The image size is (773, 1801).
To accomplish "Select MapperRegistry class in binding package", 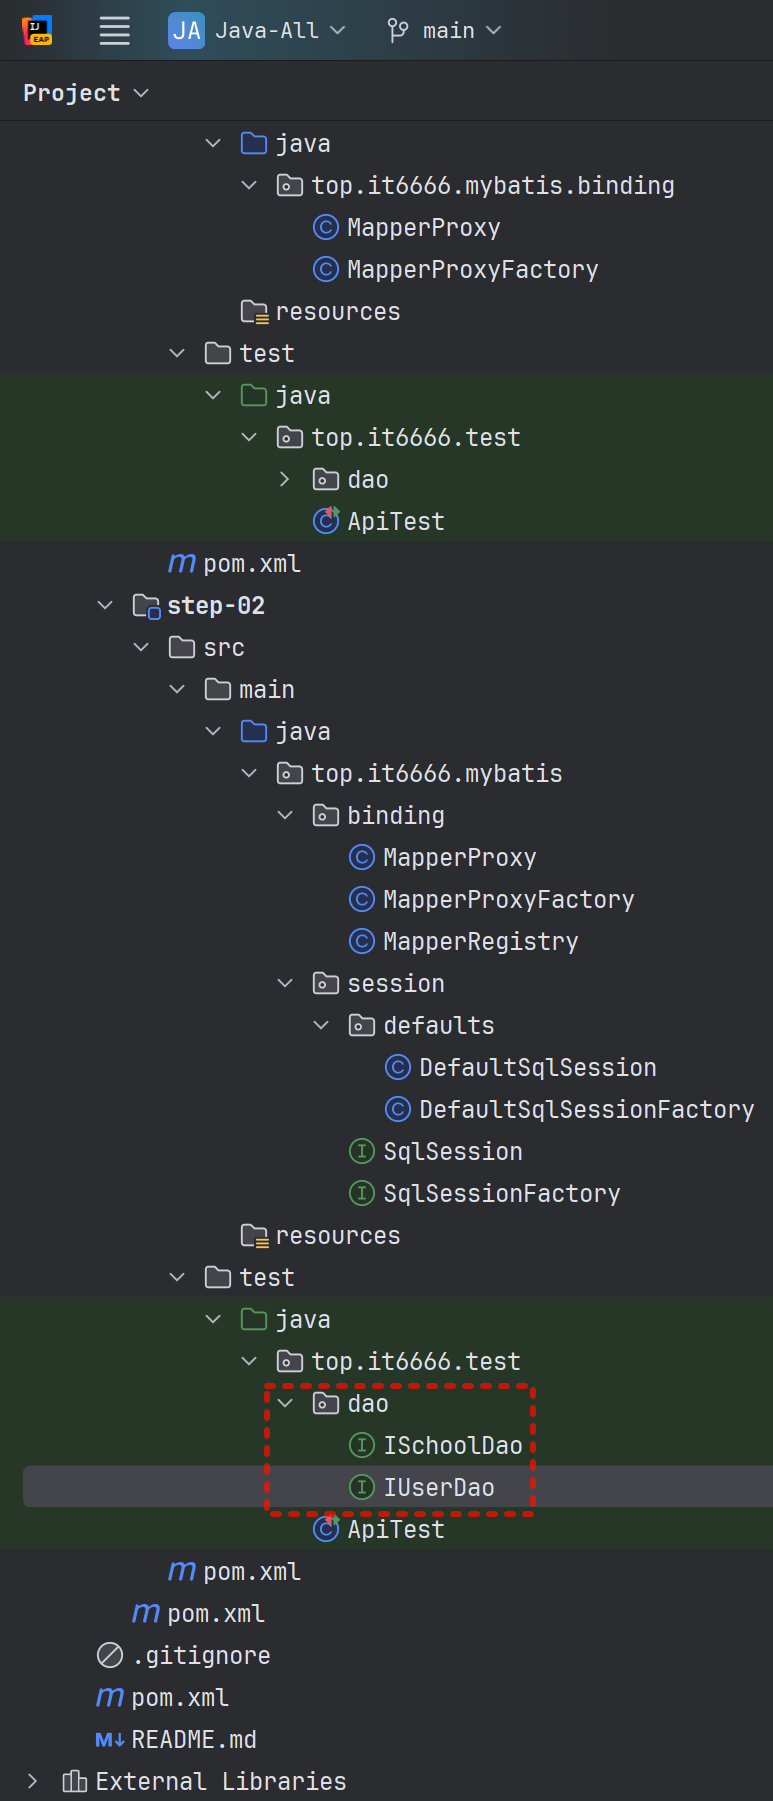I will [480, 942].
